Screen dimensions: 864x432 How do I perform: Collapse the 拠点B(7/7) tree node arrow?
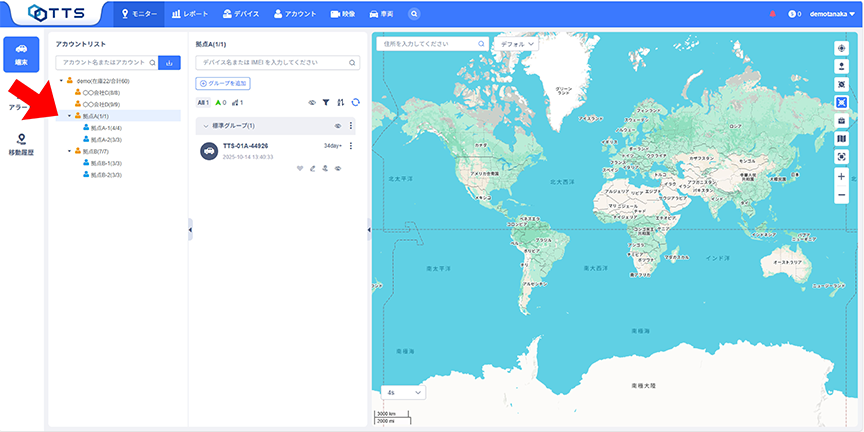point(69,151)
